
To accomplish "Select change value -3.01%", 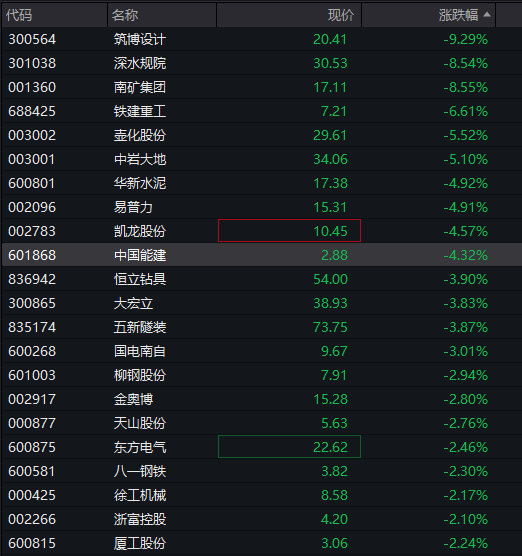I will coord(466,351).
